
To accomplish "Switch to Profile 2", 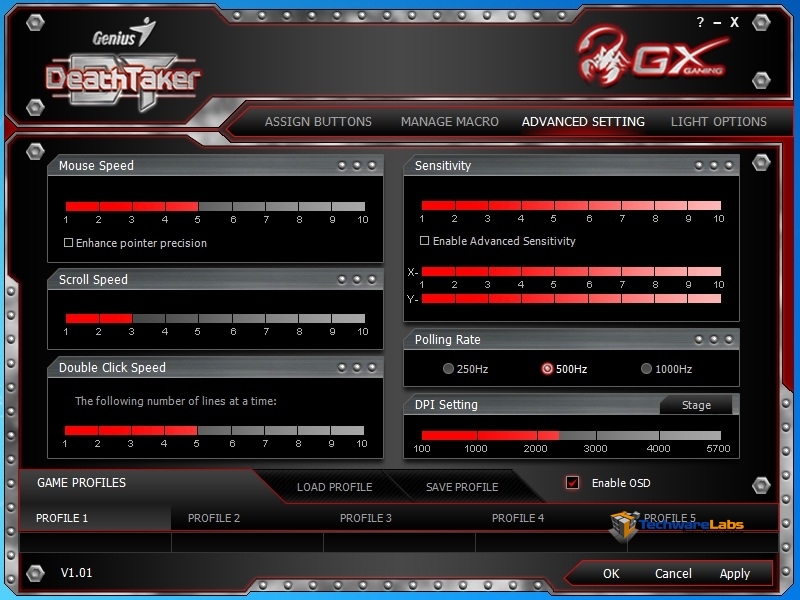I will 214,518.
